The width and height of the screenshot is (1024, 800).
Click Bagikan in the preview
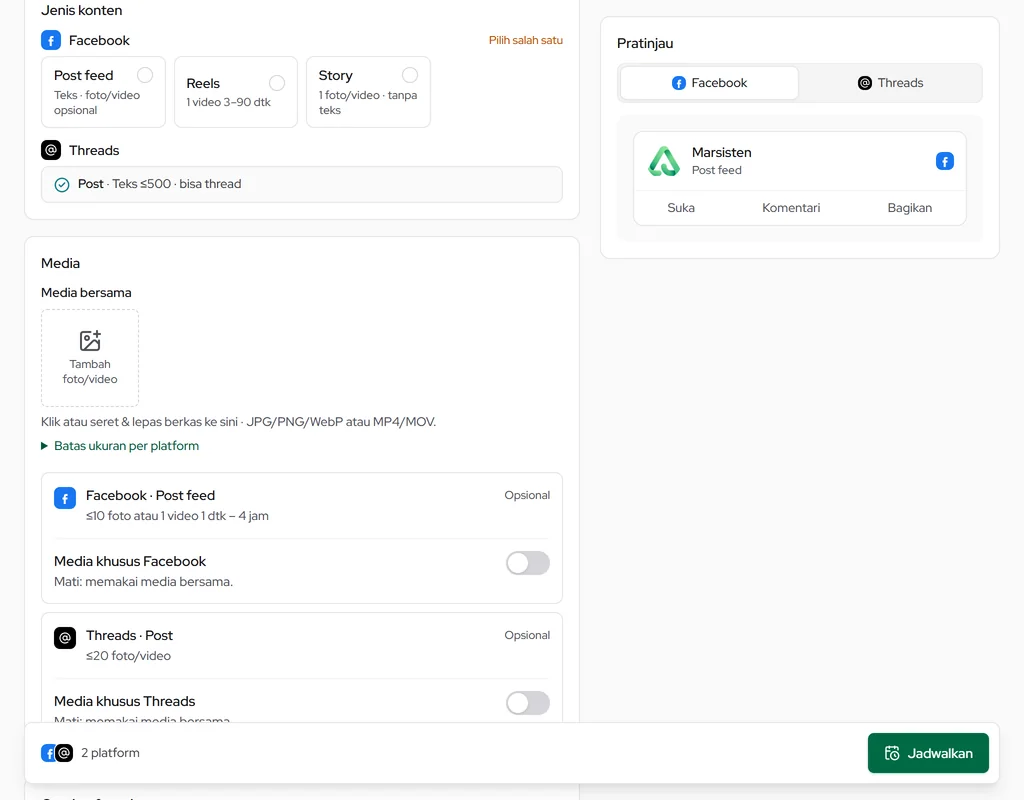[x=909, y=208]
